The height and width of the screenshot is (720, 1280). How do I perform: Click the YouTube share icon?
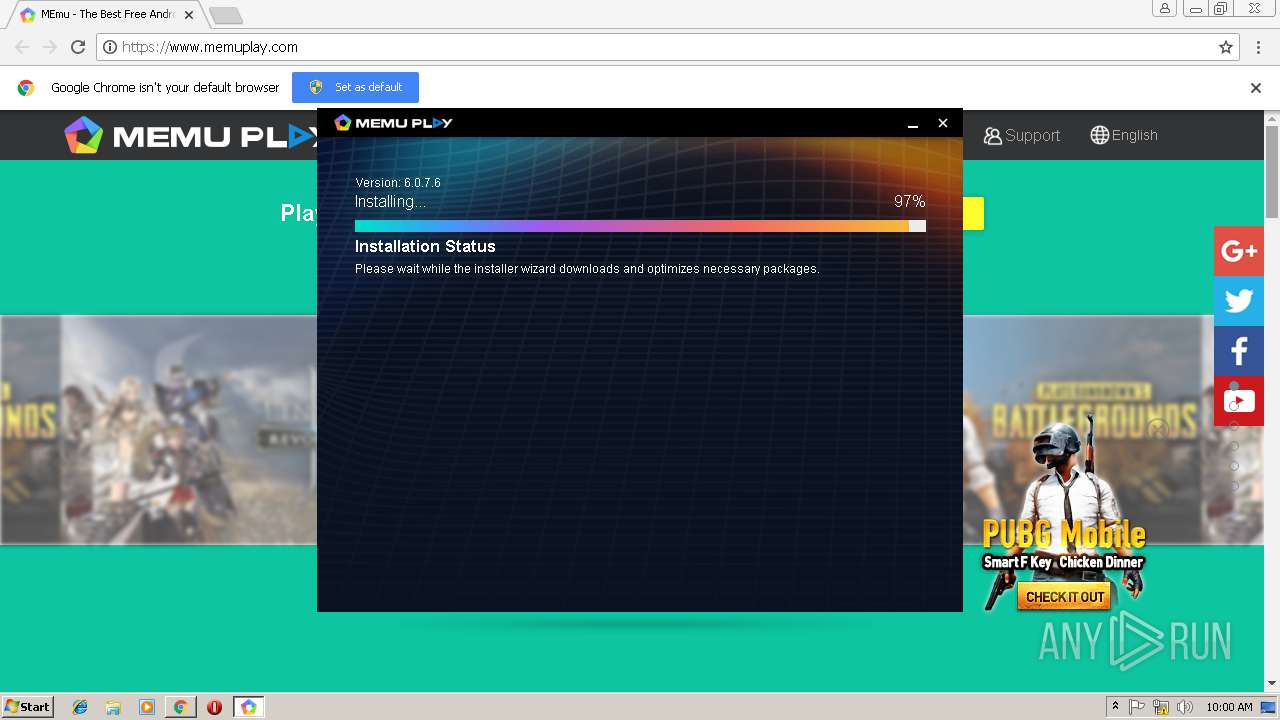[1239, 401]
